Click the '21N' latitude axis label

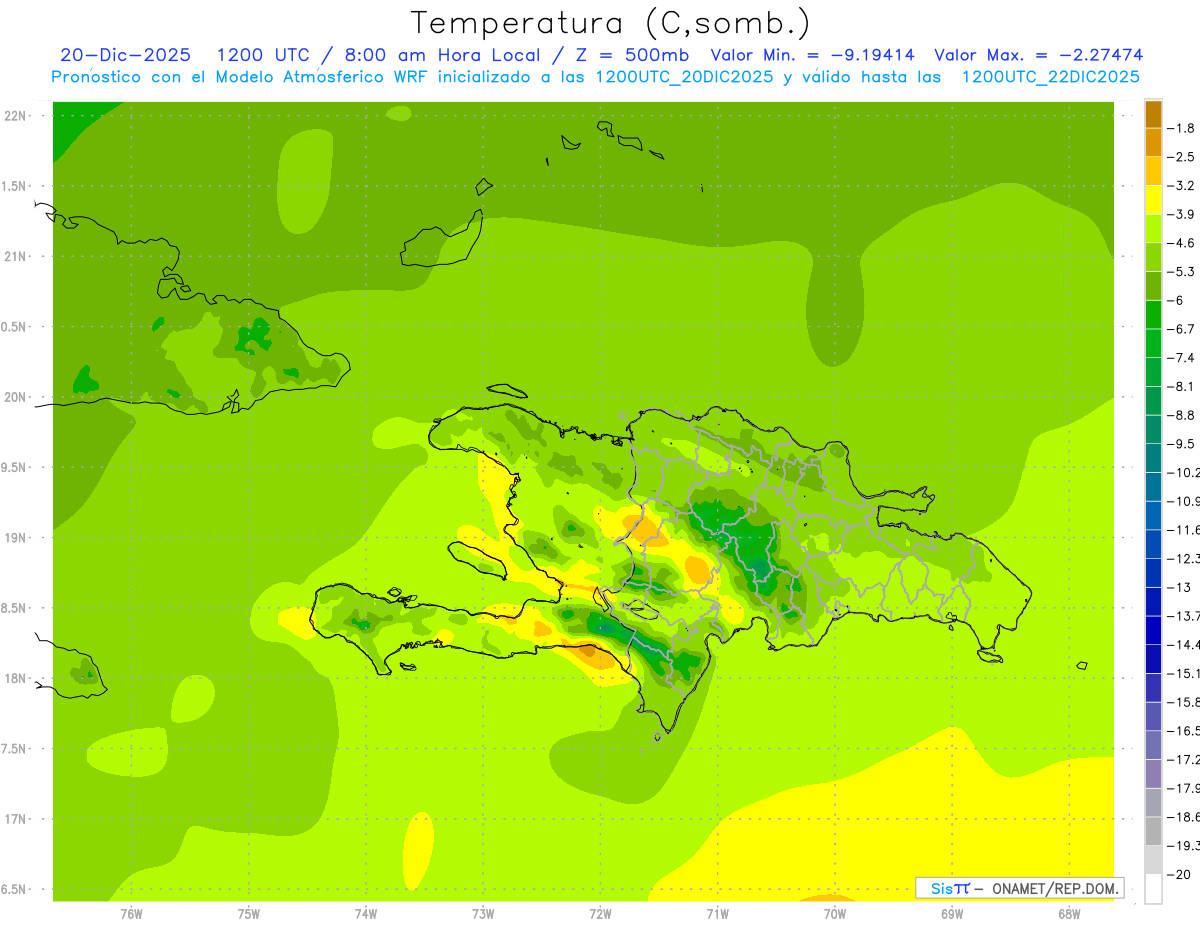(16, 257)
